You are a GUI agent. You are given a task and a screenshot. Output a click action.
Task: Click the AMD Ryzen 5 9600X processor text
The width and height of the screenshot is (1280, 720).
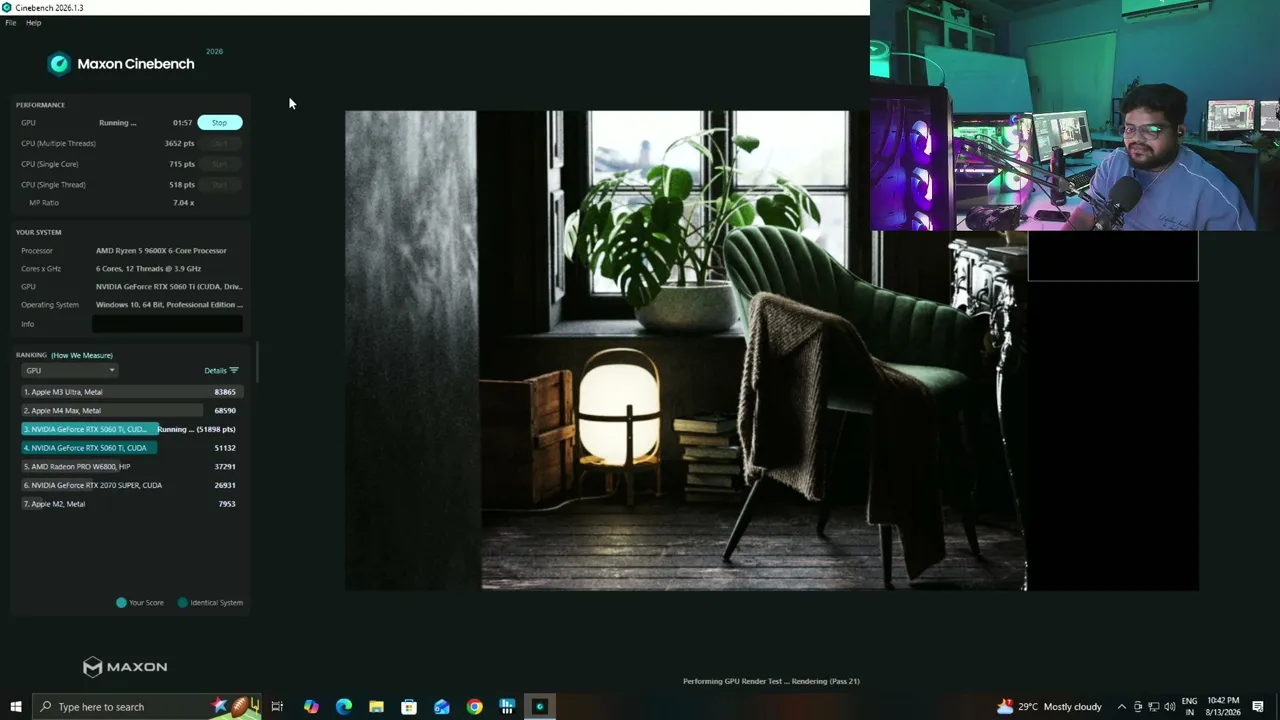coord(161,251)
